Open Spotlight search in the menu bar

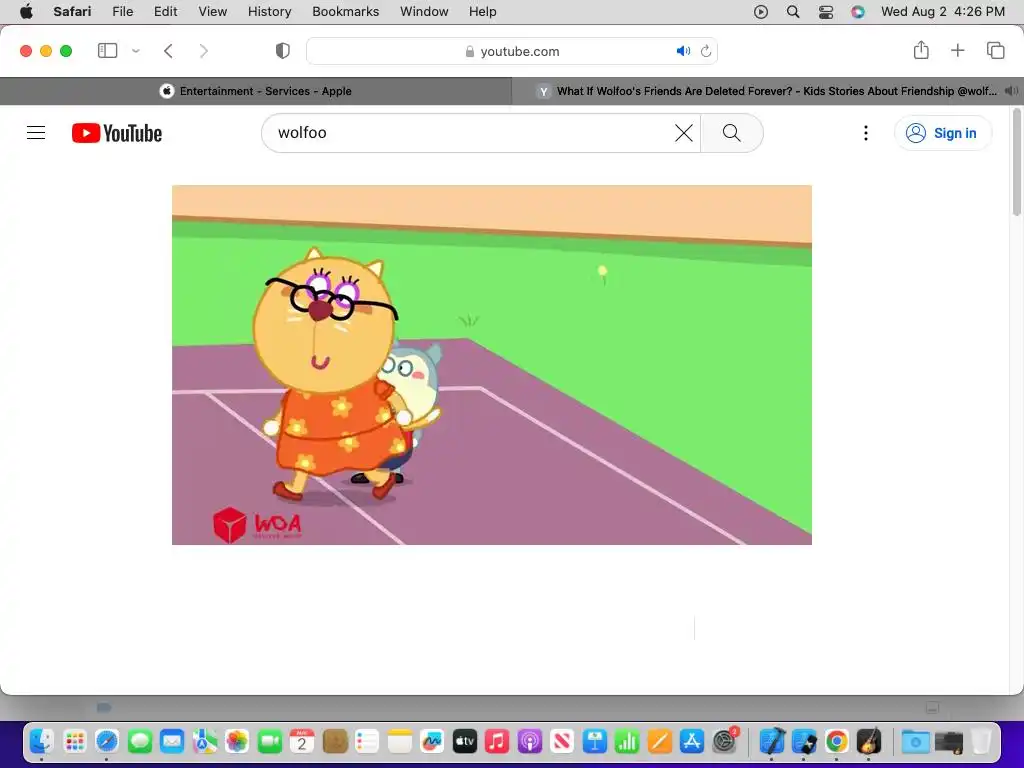point(793,12)
